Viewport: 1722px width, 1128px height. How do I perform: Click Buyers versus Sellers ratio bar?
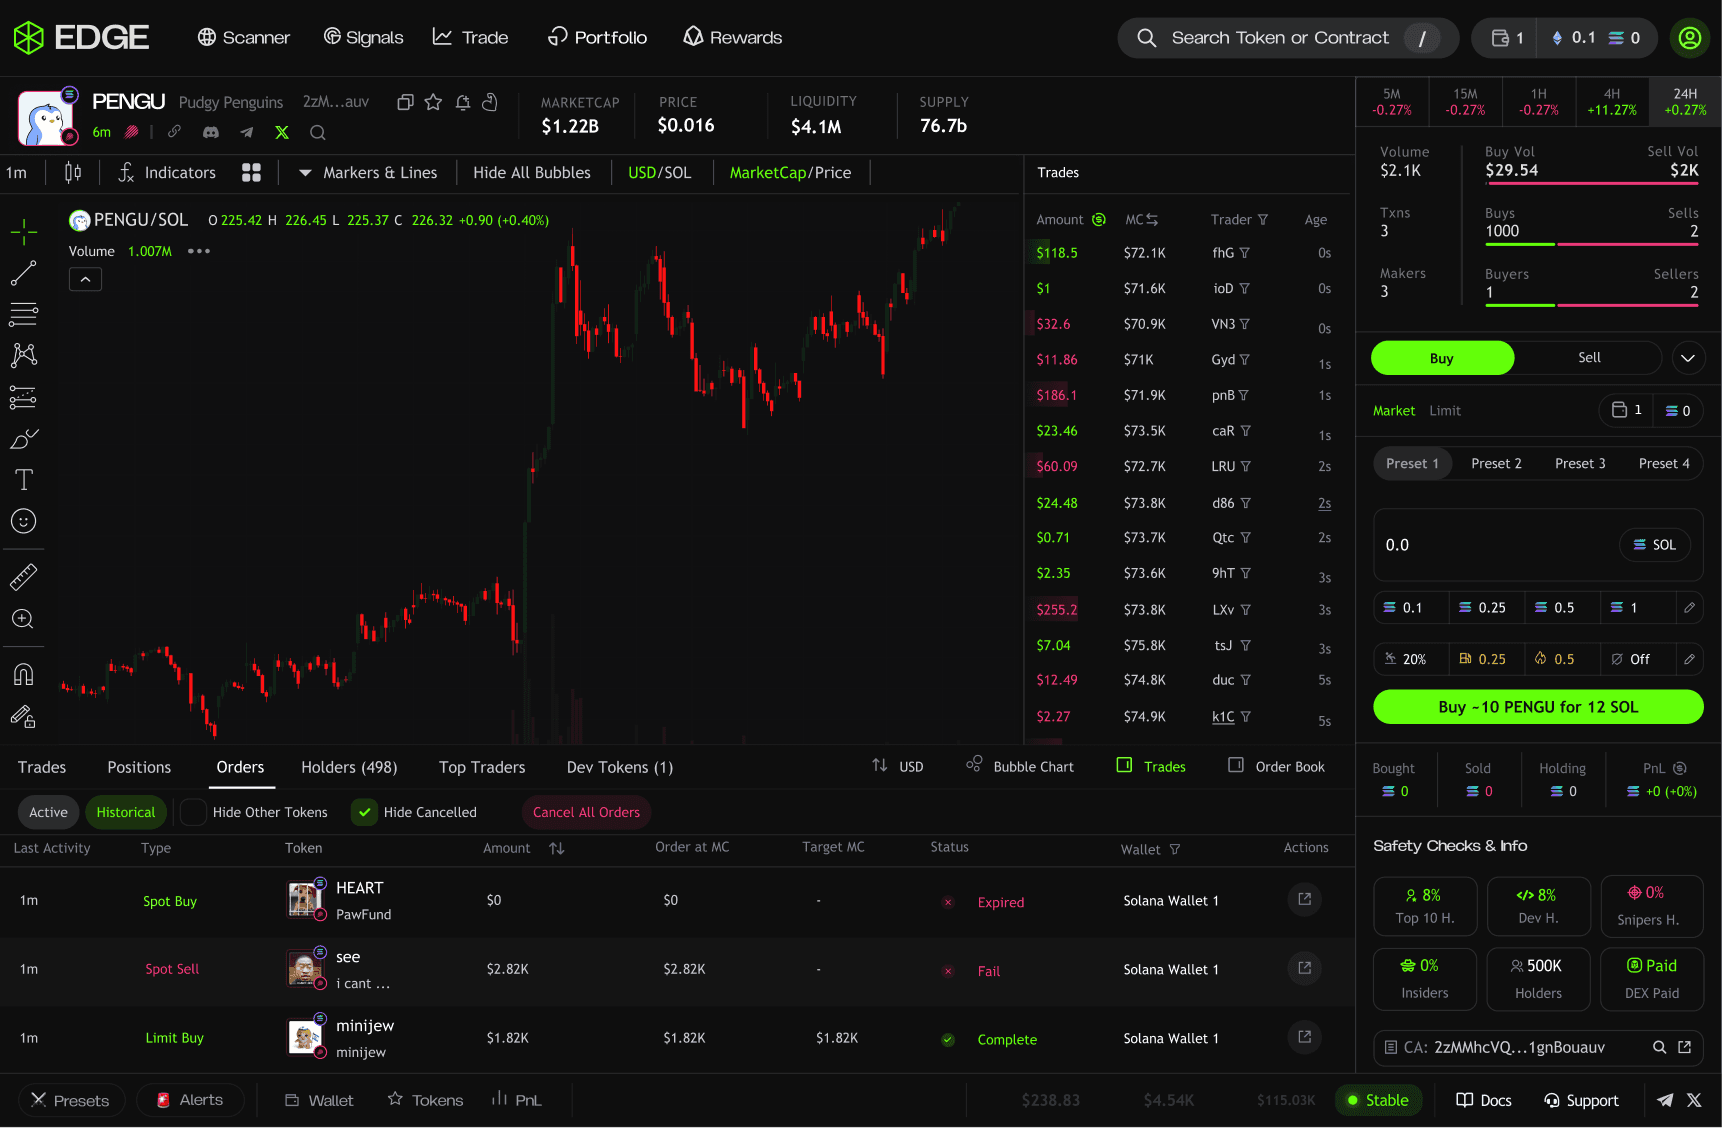point(1591,305)
